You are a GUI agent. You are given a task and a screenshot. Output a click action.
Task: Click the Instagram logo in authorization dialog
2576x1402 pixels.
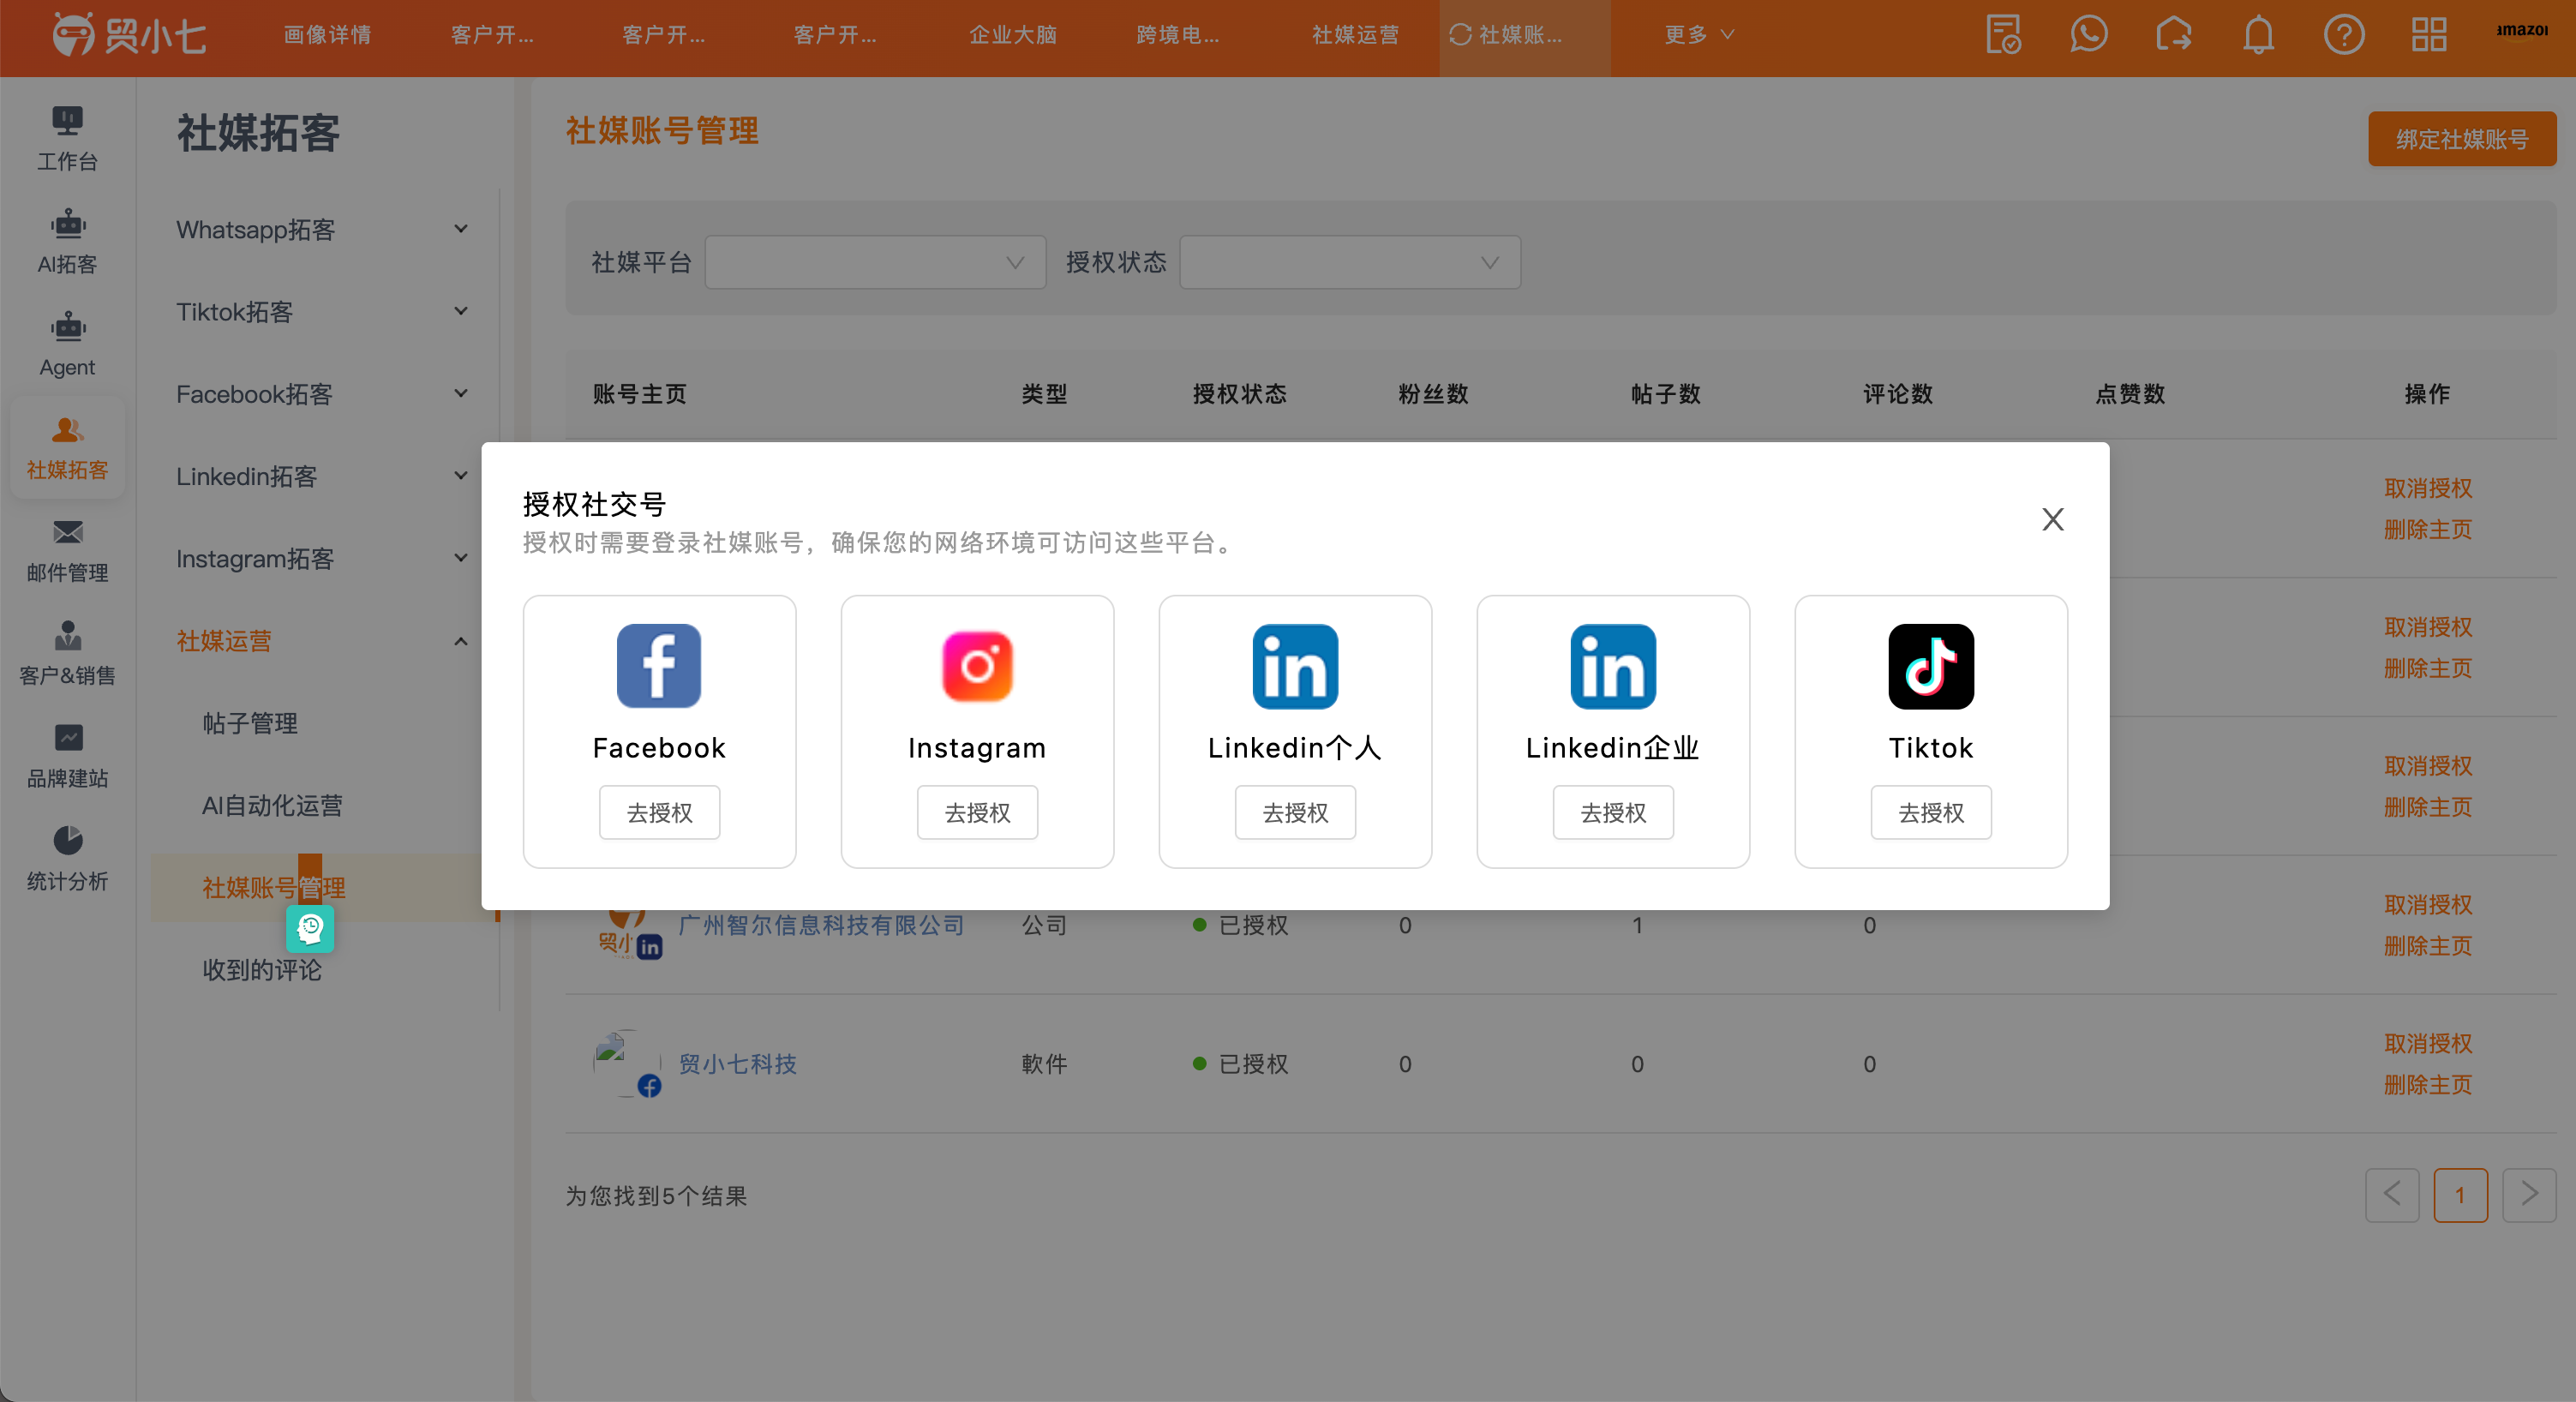click(977, 666)
